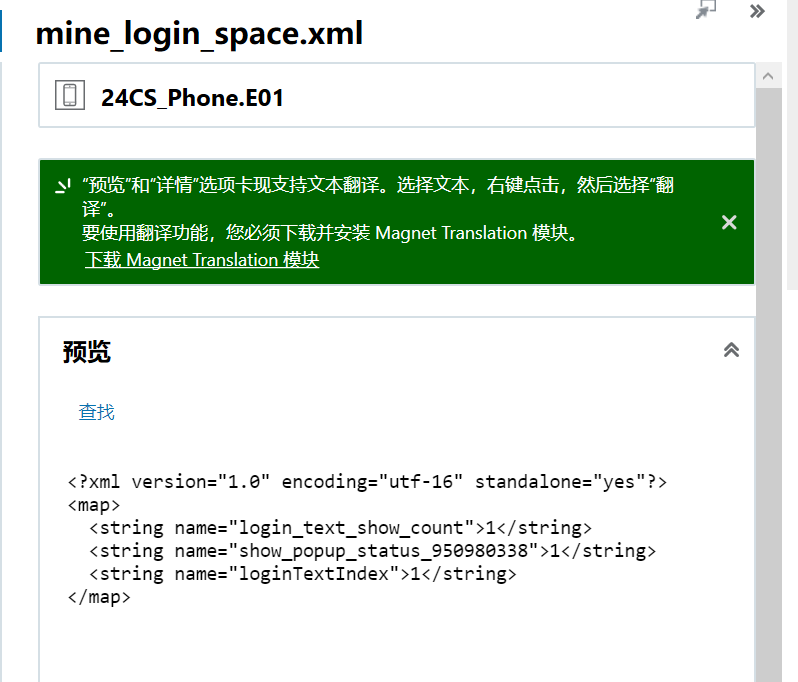Click the 预览 section heading
The width and height of the screenshot is (798, 682).
click(87, 352)
